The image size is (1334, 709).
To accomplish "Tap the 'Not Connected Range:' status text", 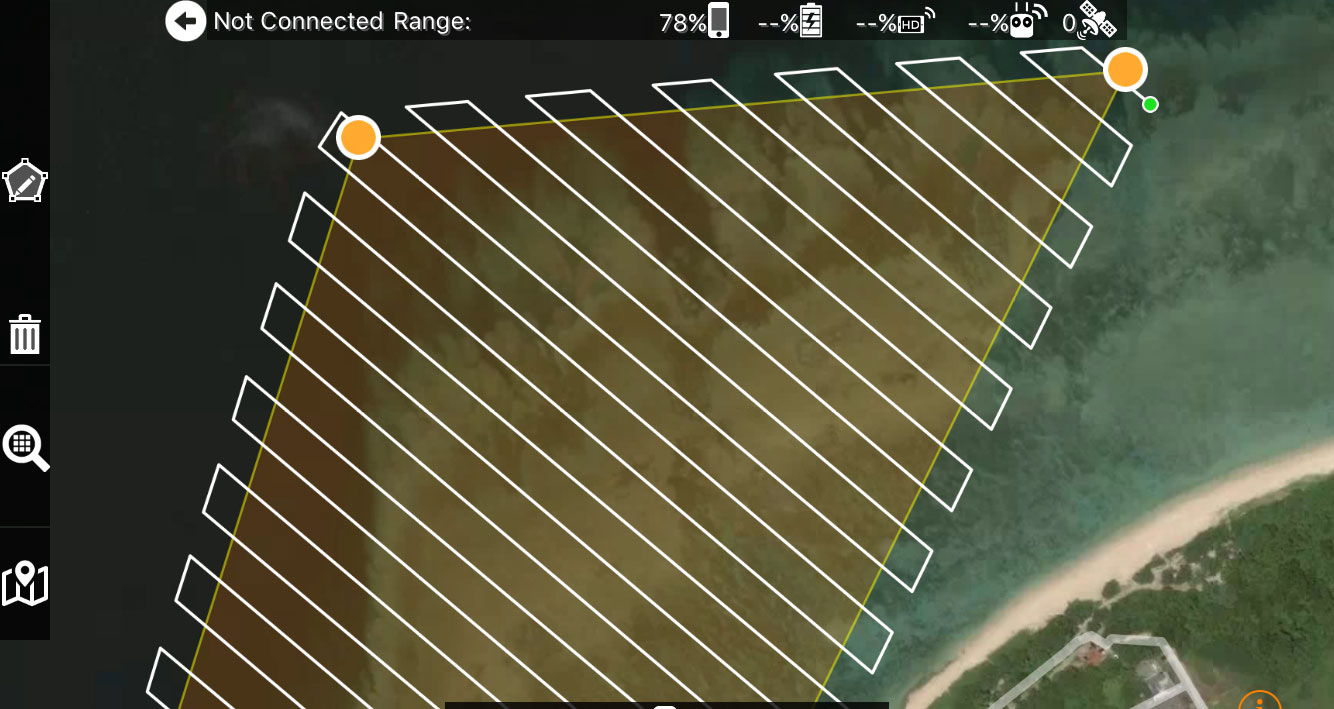I will click(342, 21).
